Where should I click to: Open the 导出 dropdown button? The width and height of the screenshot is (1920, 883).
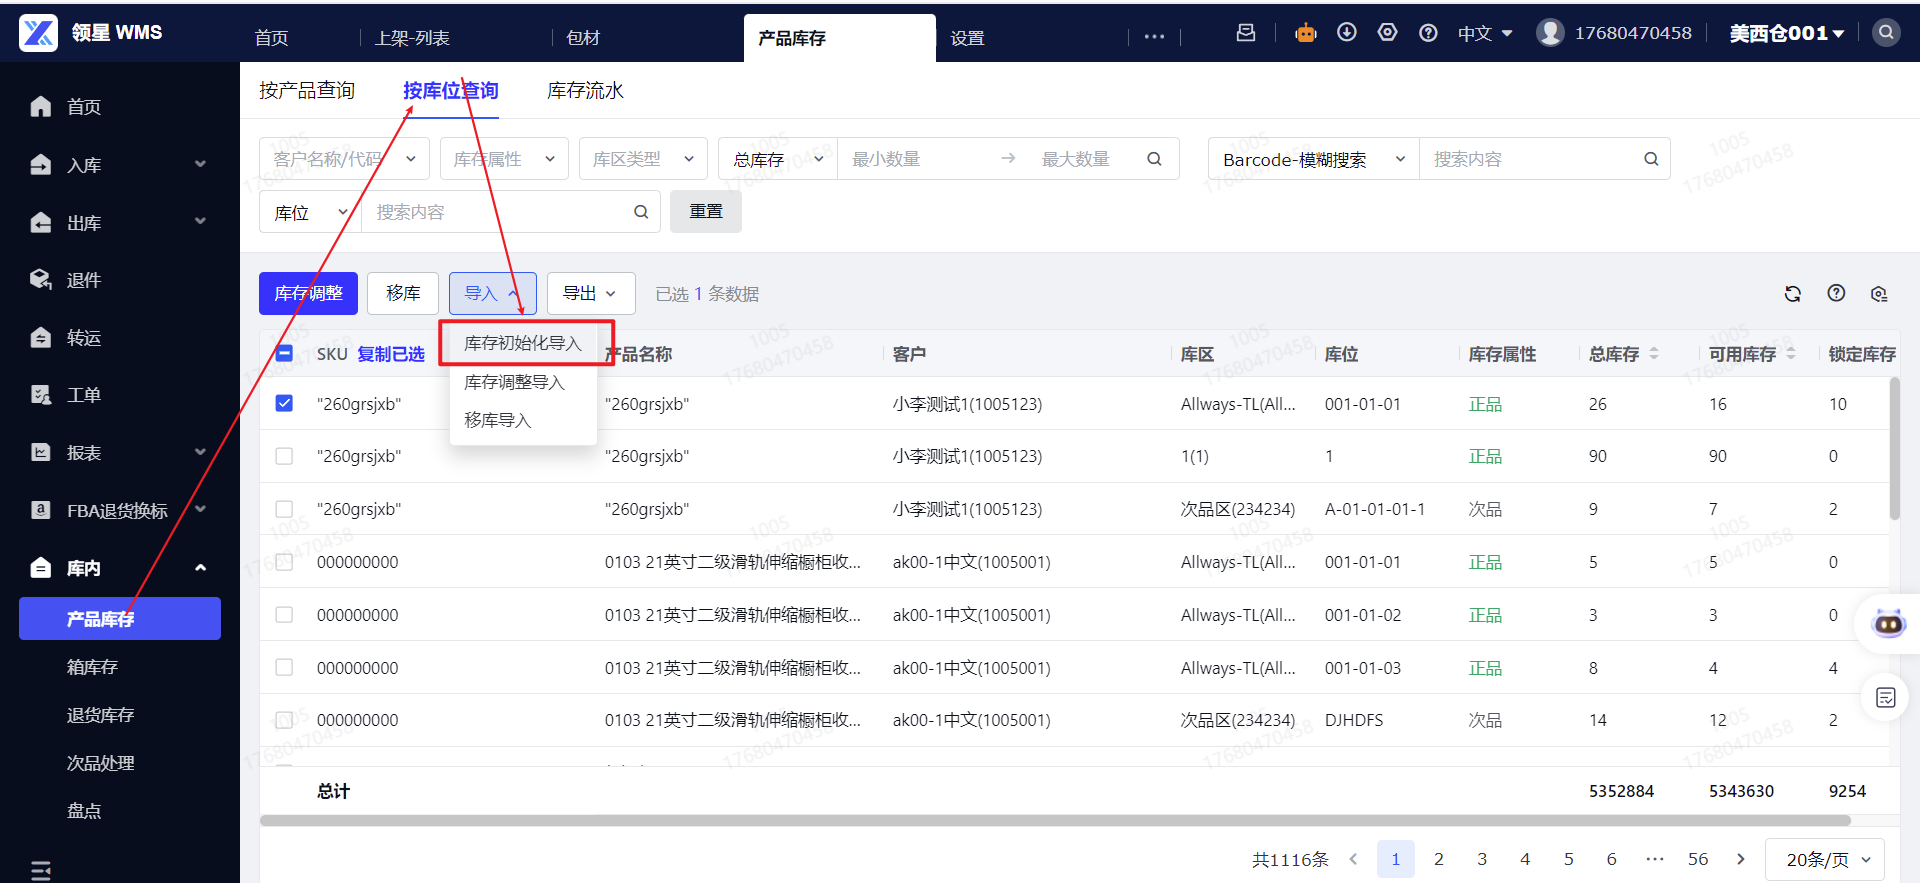tap(591, 293)
